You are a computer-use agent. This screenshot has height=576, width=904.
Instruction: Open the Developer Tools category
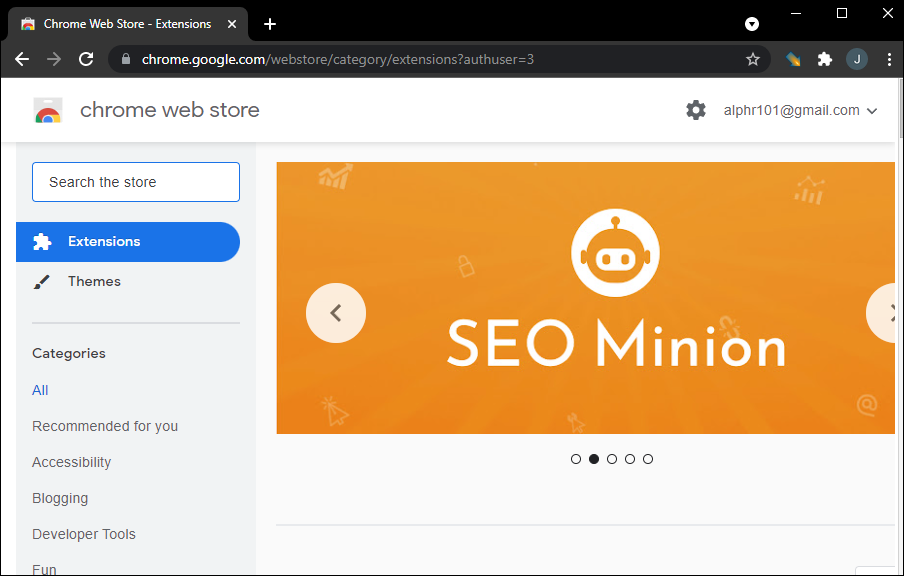point(84,534)
